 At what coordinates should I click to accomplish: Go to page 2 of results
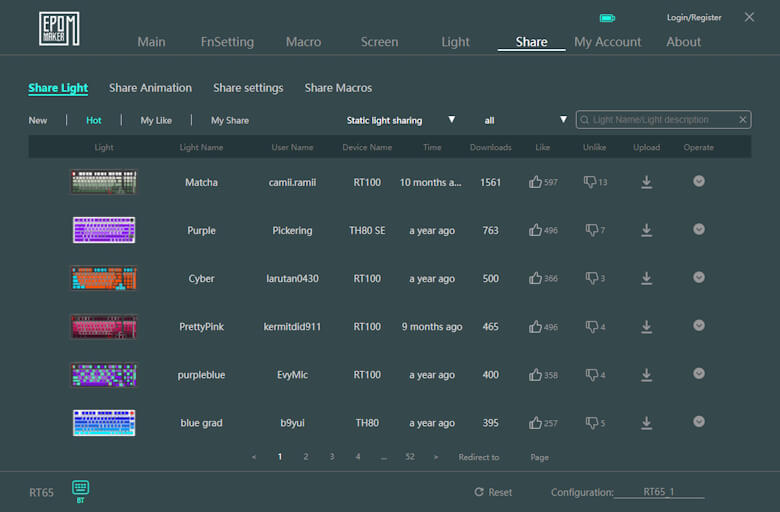(305, 456)
